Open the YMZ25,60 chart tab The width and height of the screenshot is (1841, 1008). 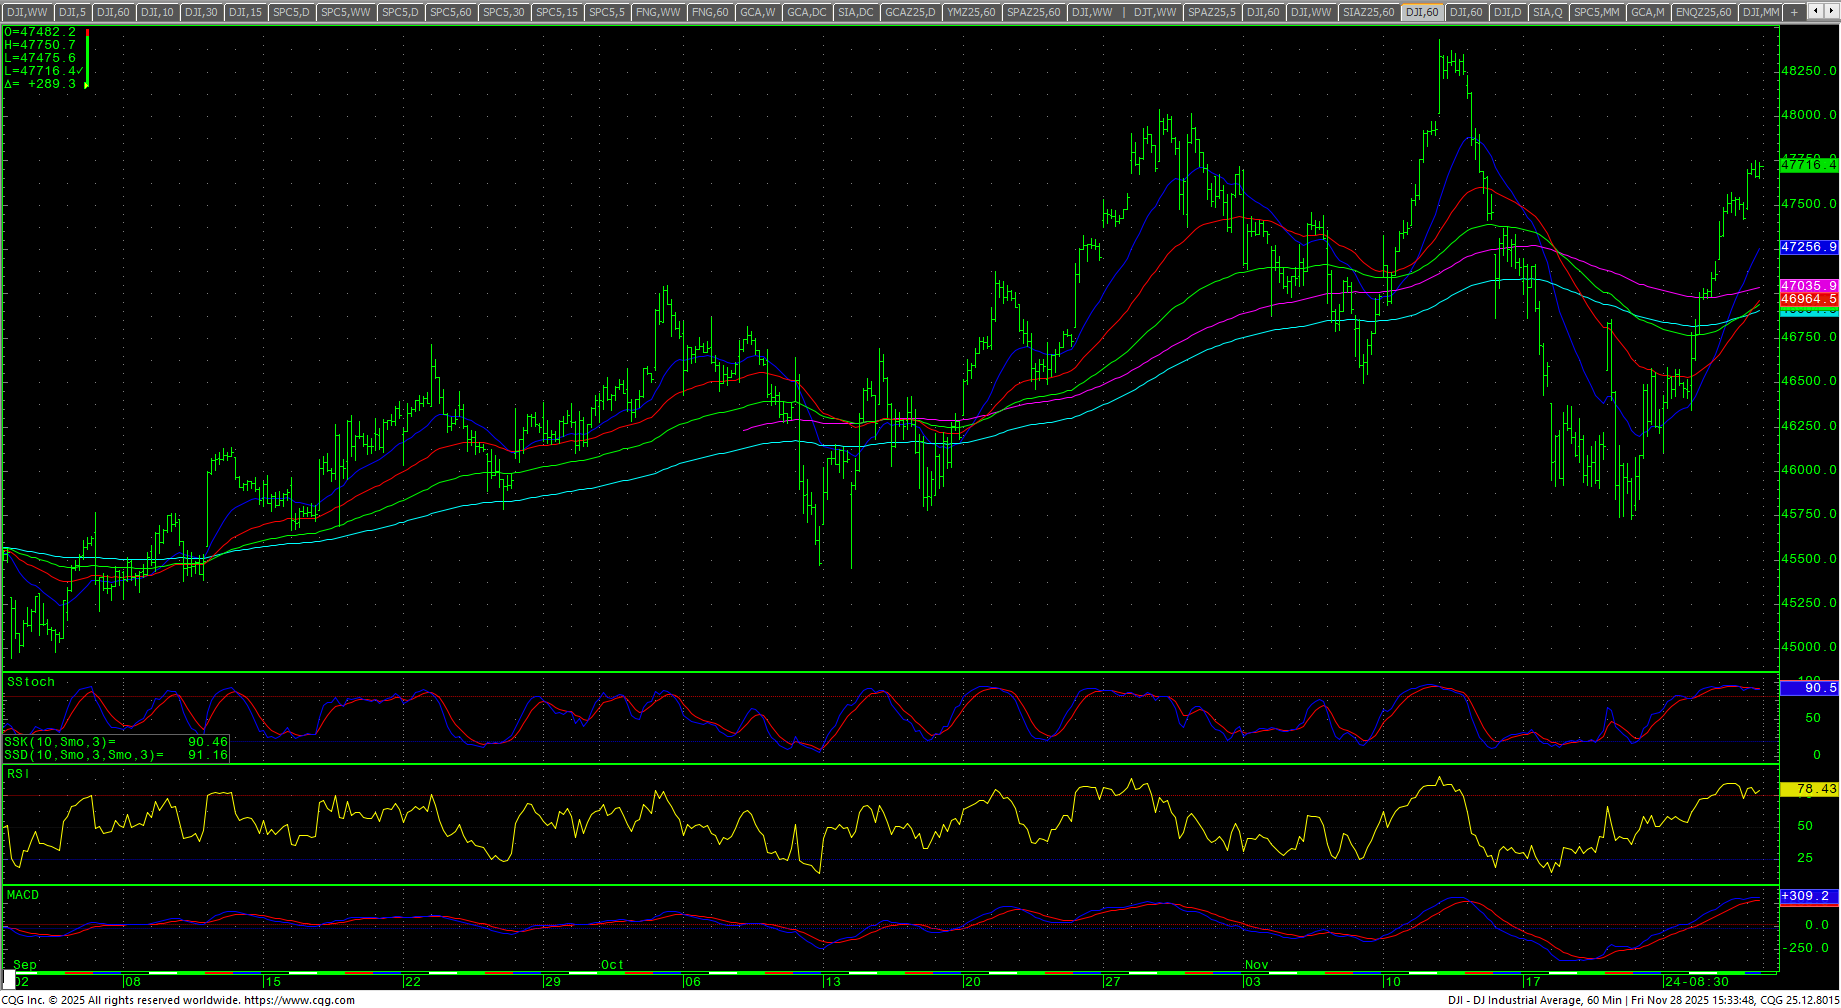tap(971, 12)
